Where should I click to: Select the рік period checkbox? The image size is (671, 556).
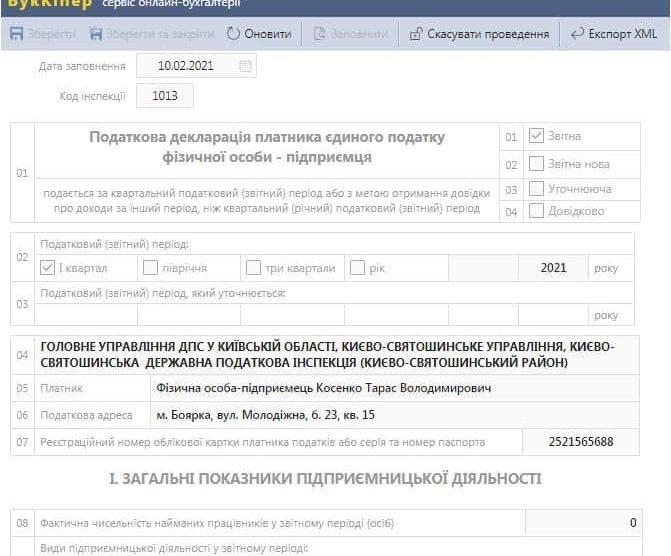357,268
